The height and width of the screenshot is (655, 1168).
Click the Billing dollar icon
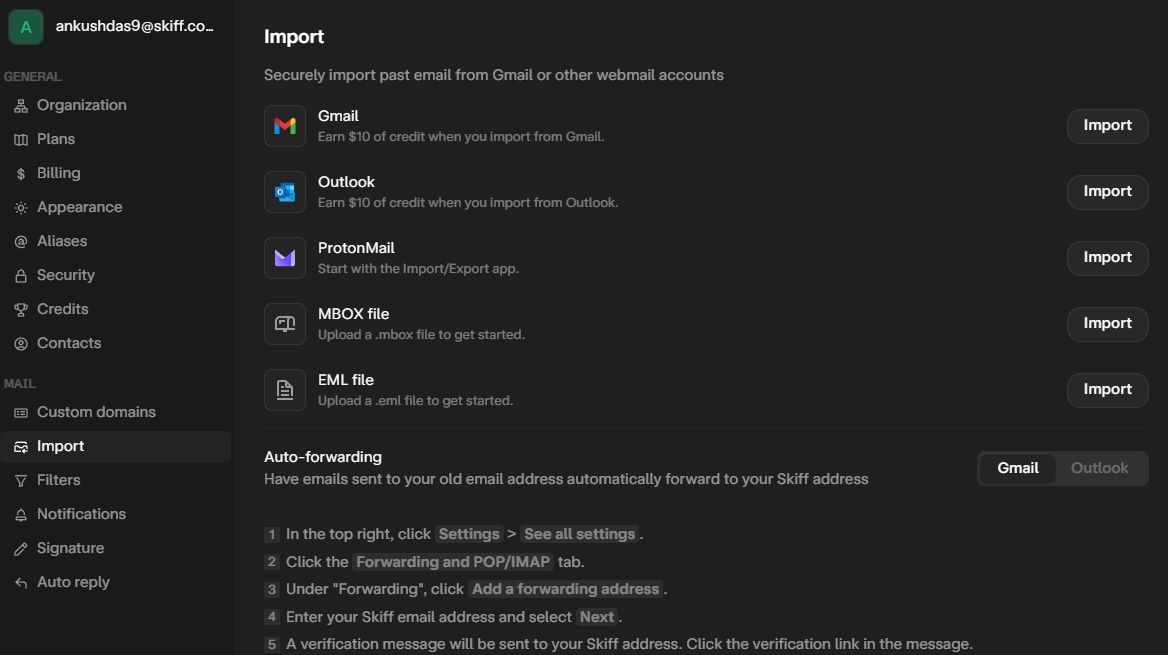click(20, 173)
